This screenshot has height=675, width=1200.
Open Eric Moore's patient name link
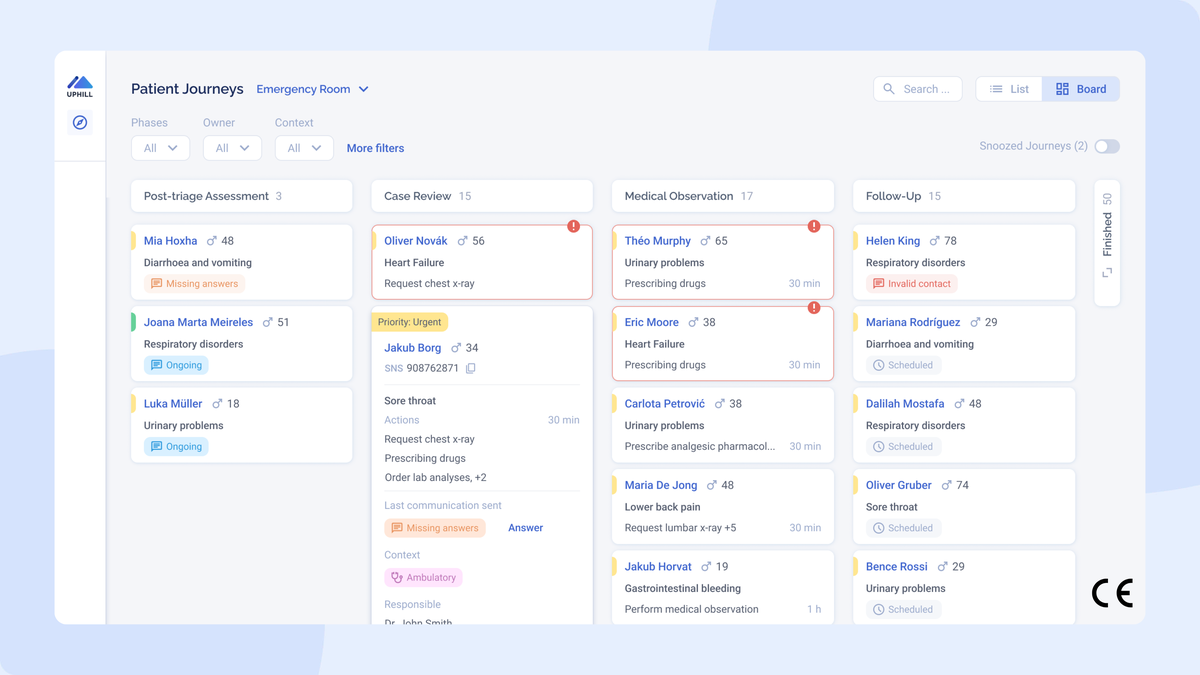[x=652, y=322]
